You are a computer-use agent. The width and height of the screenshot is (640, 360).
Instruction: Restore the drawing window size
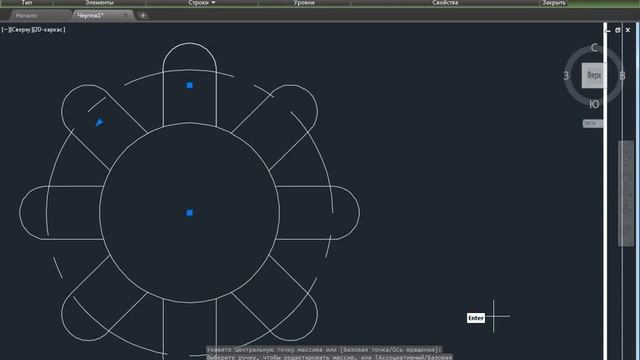click(618, 30)
